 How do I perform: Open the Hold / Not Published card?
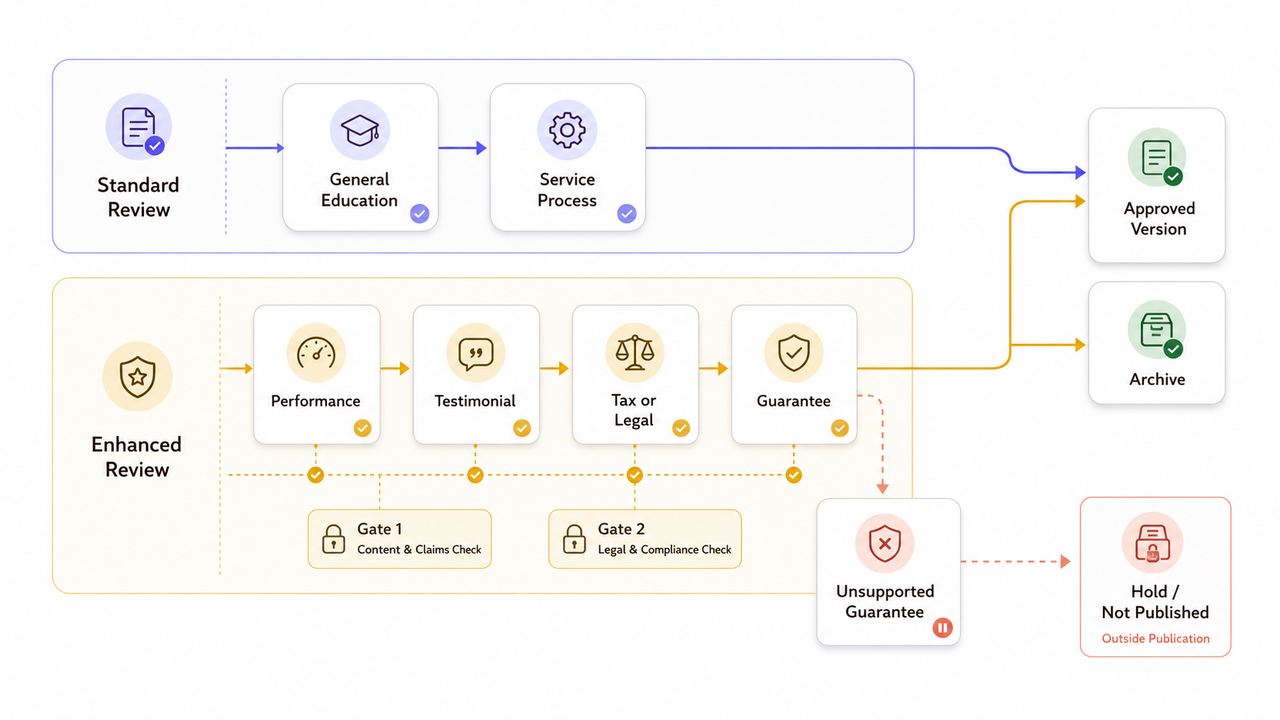pos(1155,577)
